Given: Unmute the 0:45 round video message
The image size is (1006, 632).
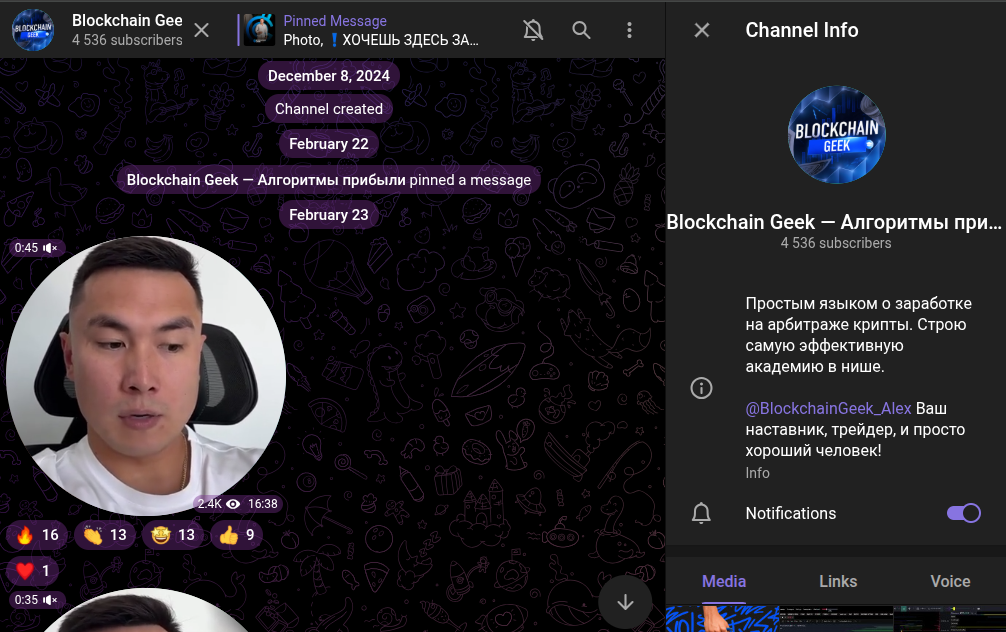Looking at the screenshot, I should pos(50,248).
